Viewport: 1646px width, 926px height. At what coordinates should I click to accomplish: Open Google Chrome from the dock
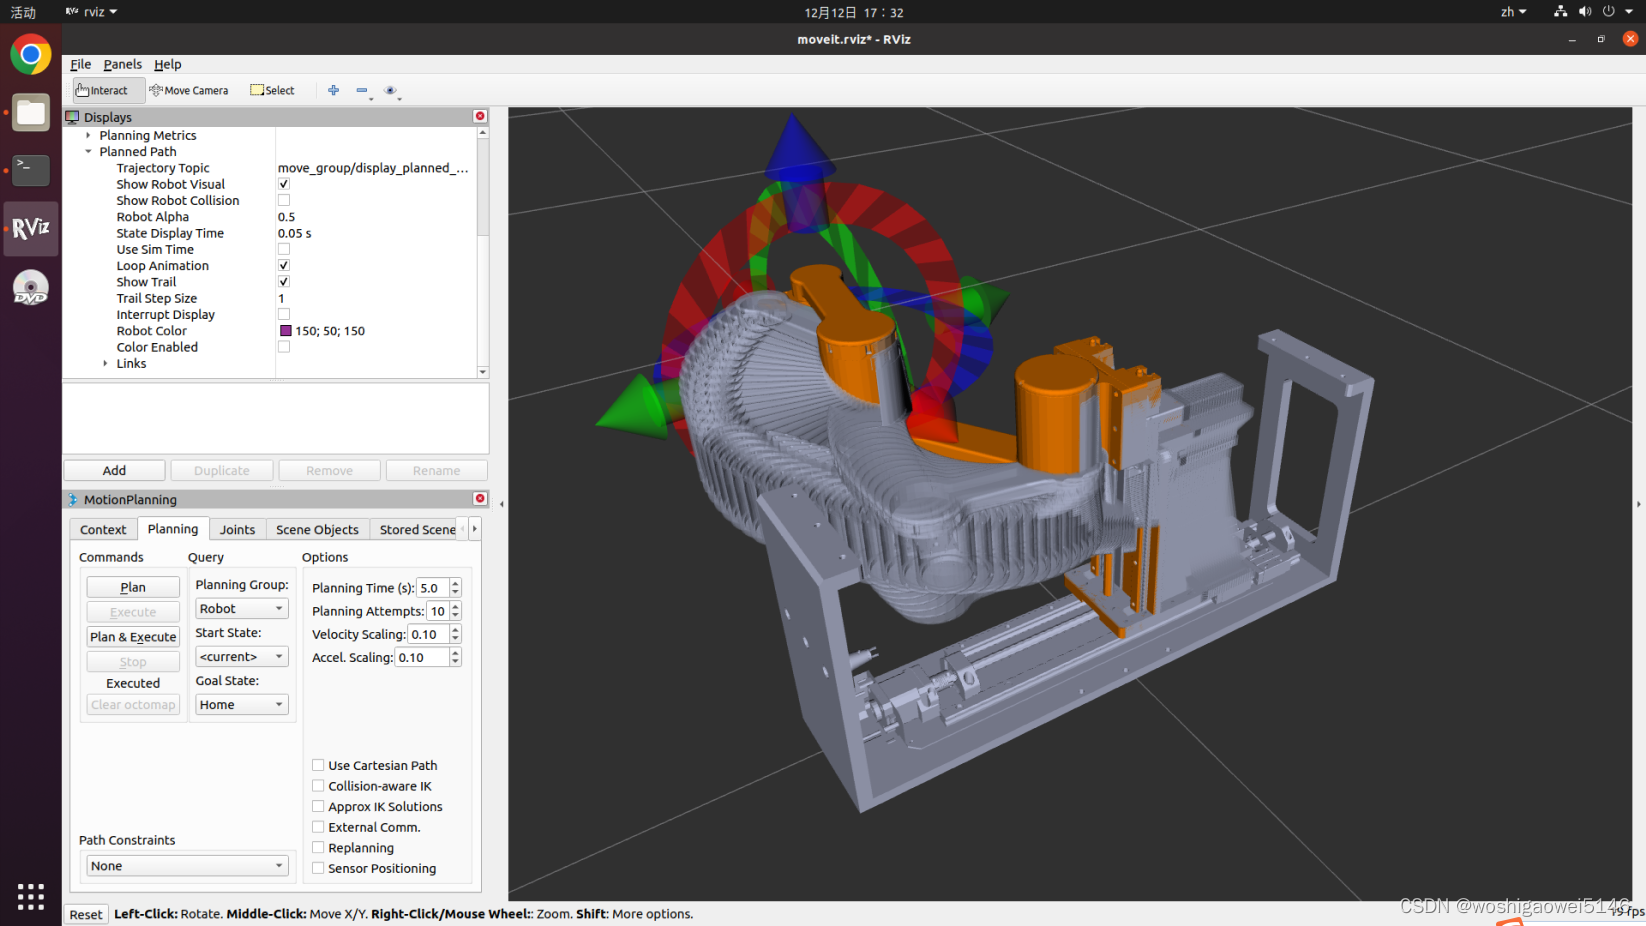31,55
